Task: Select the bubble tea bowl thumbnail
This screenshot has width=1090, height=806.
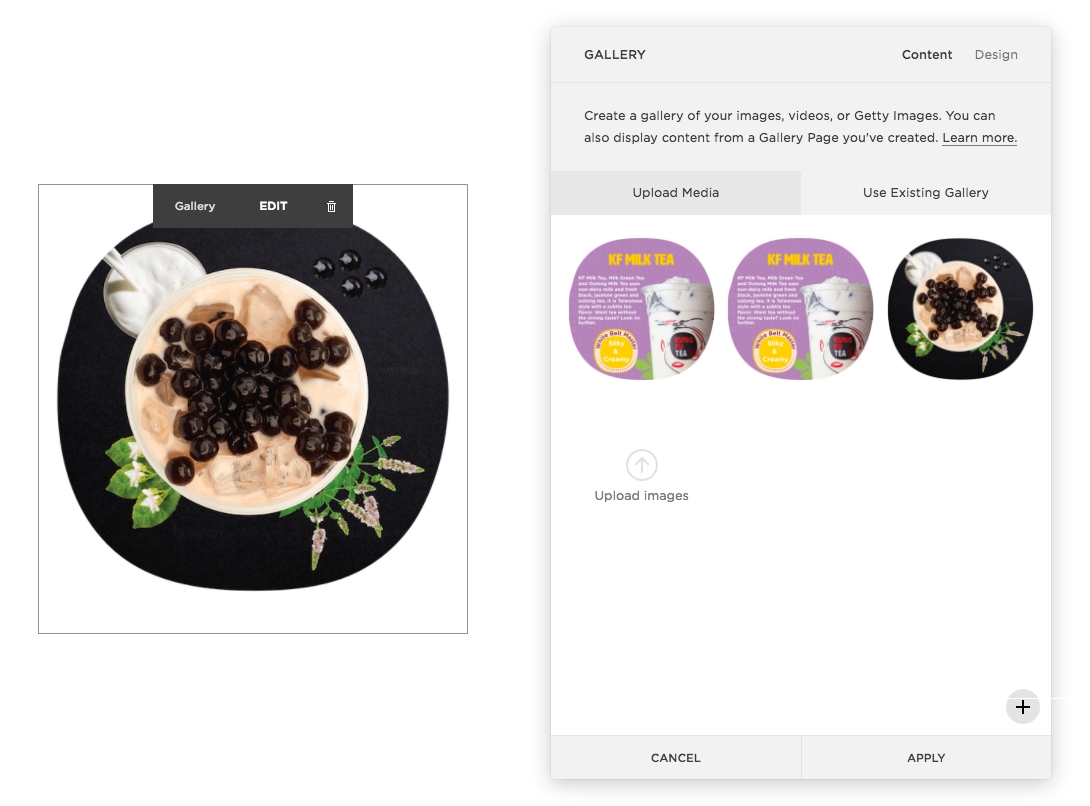Action: click(960, 309)
